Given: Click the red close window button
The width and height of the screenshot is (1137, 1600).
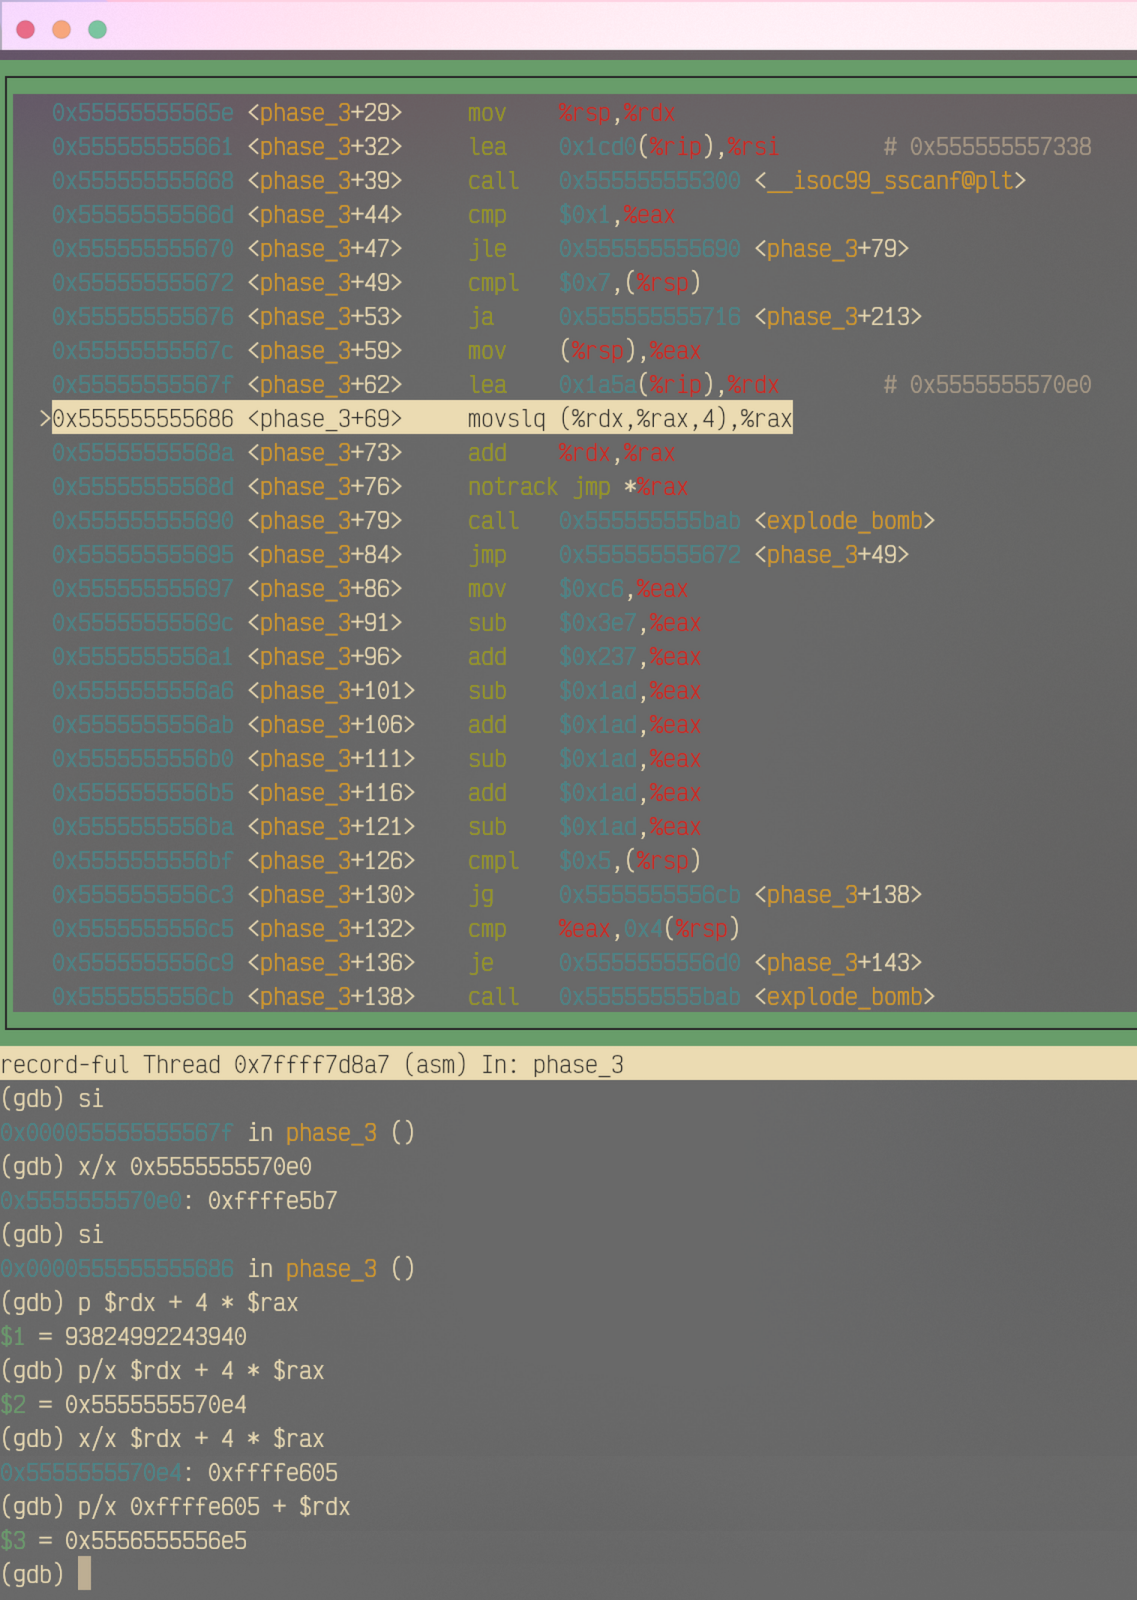Looking at the screenshot, I should coord(26,29).
